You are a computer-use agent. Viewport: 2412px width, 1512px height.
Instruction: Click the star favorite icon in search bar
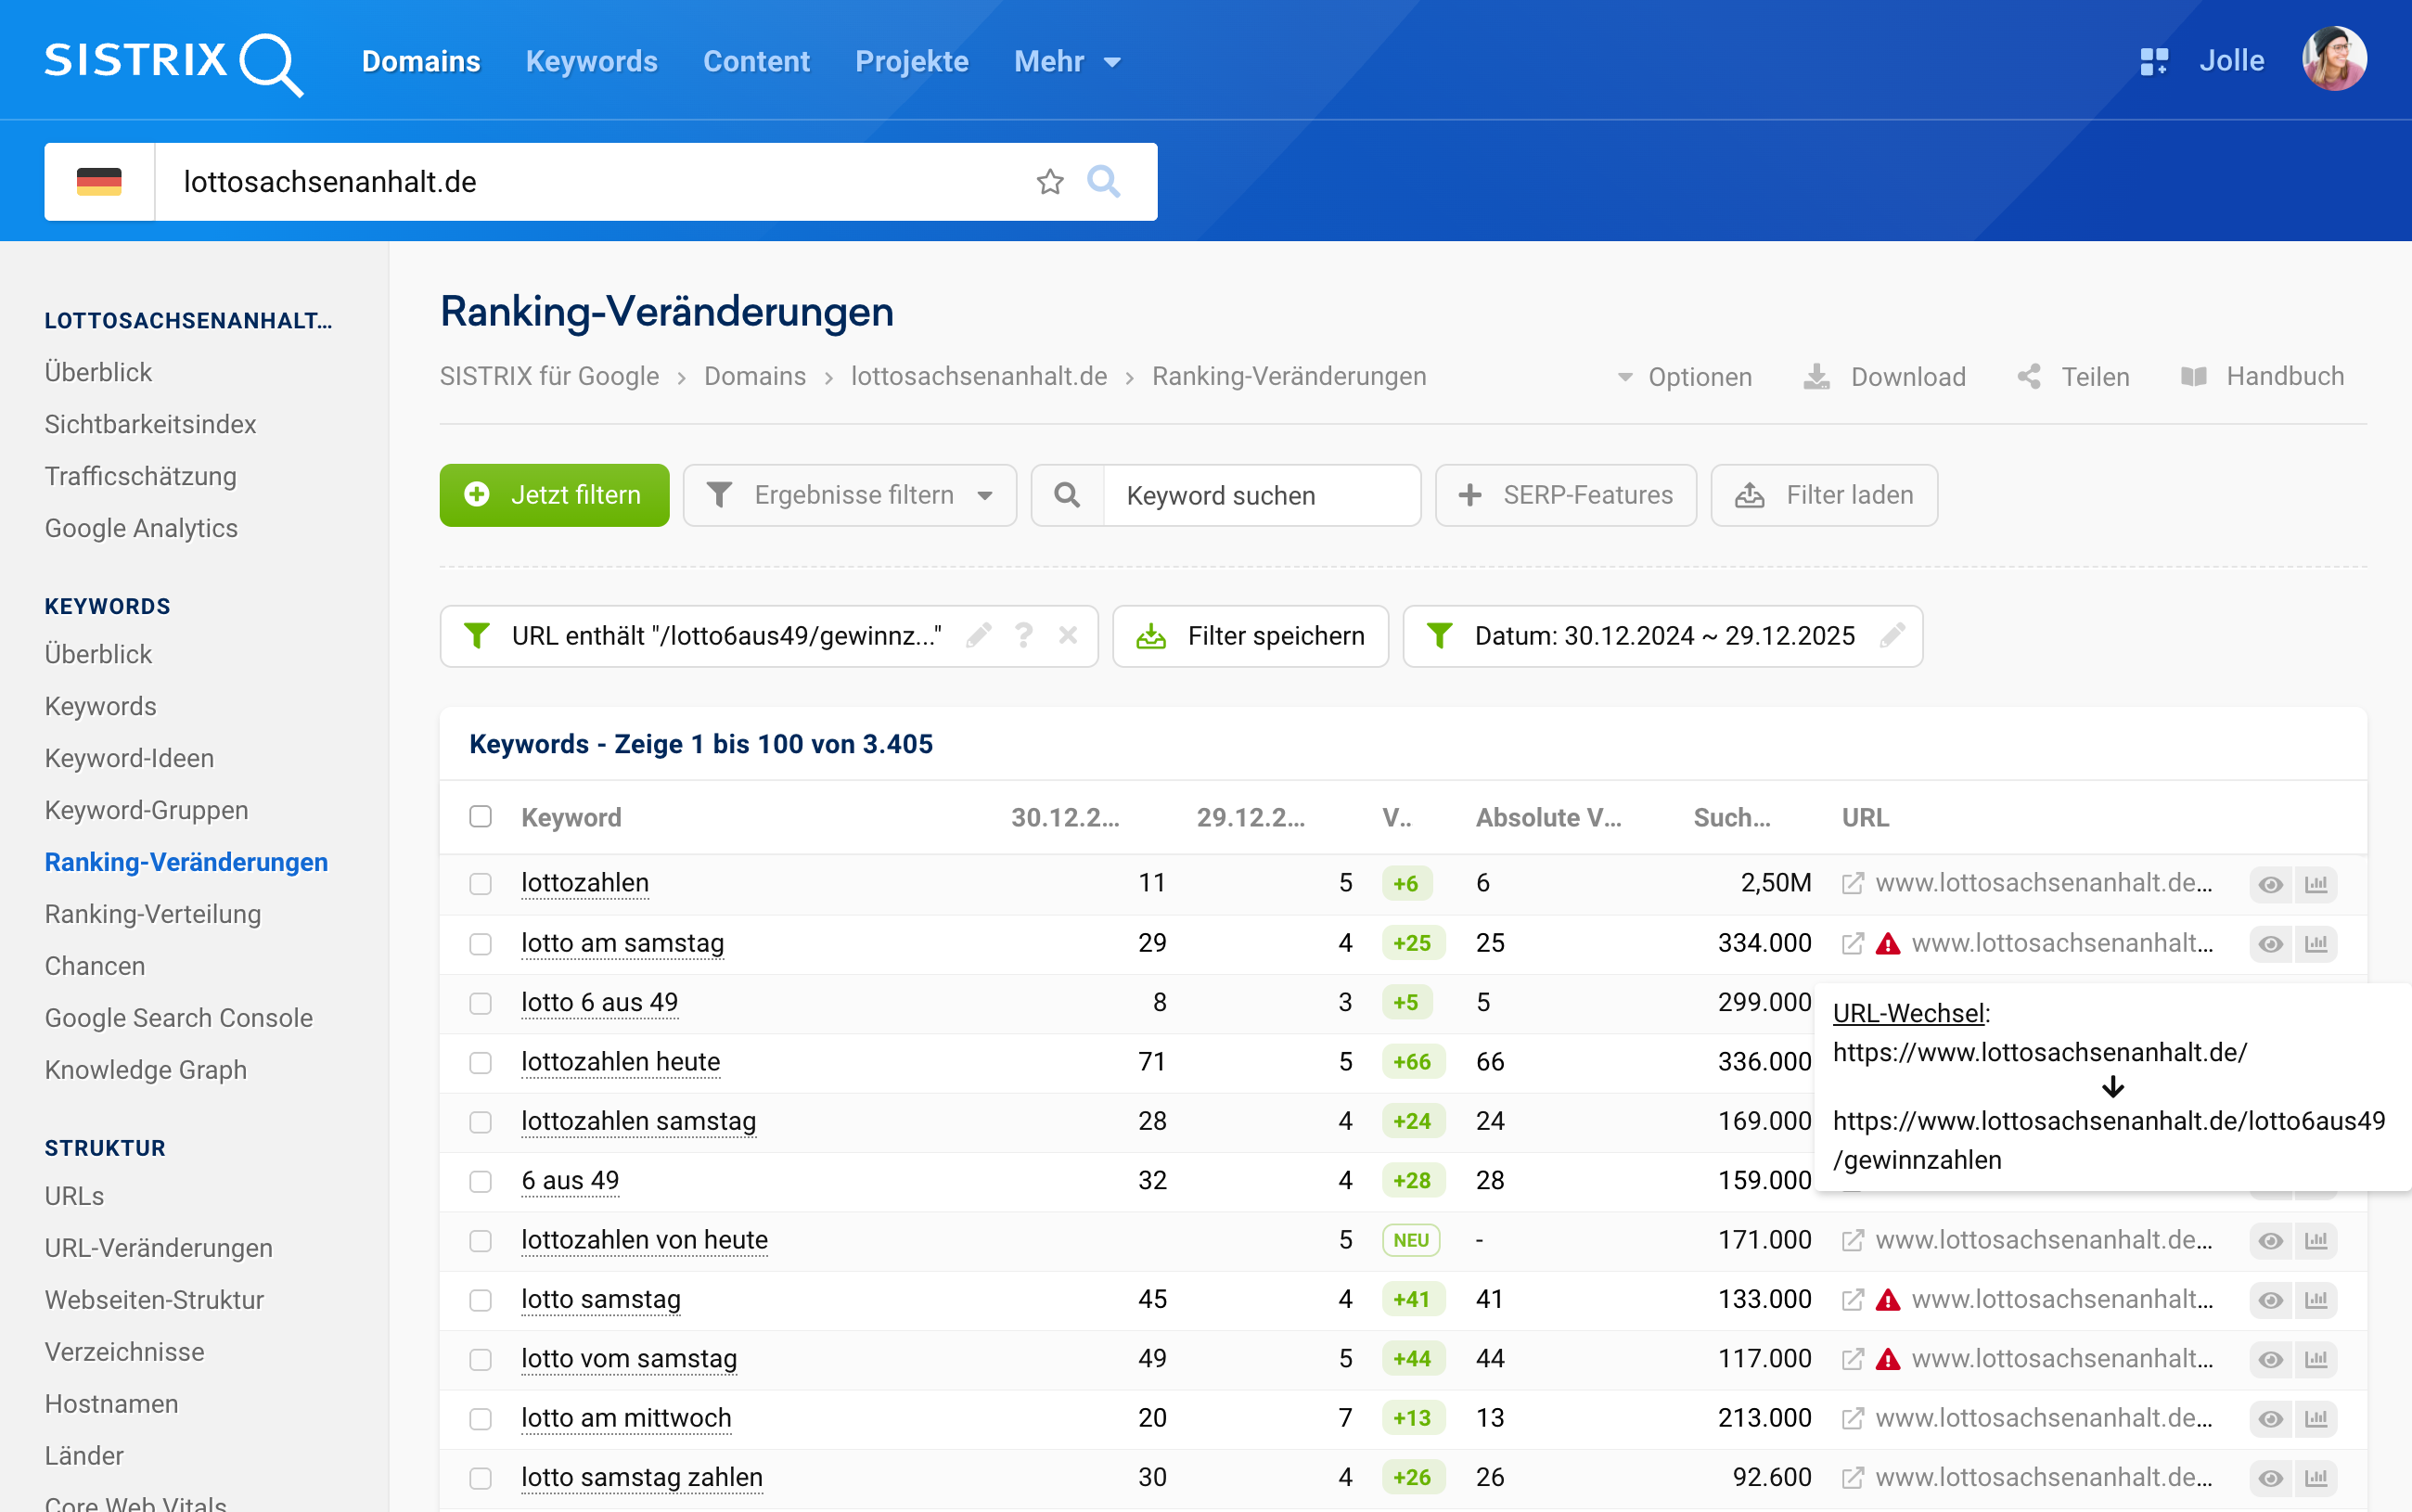pyautogui.click(x=1049, y=182)
